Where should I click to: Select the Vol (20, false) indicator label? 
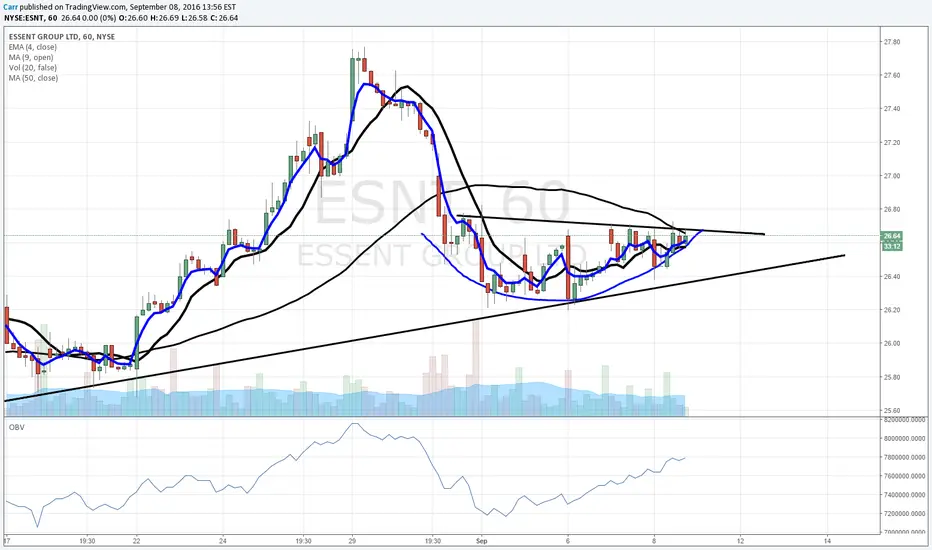(x=33, y=67)
